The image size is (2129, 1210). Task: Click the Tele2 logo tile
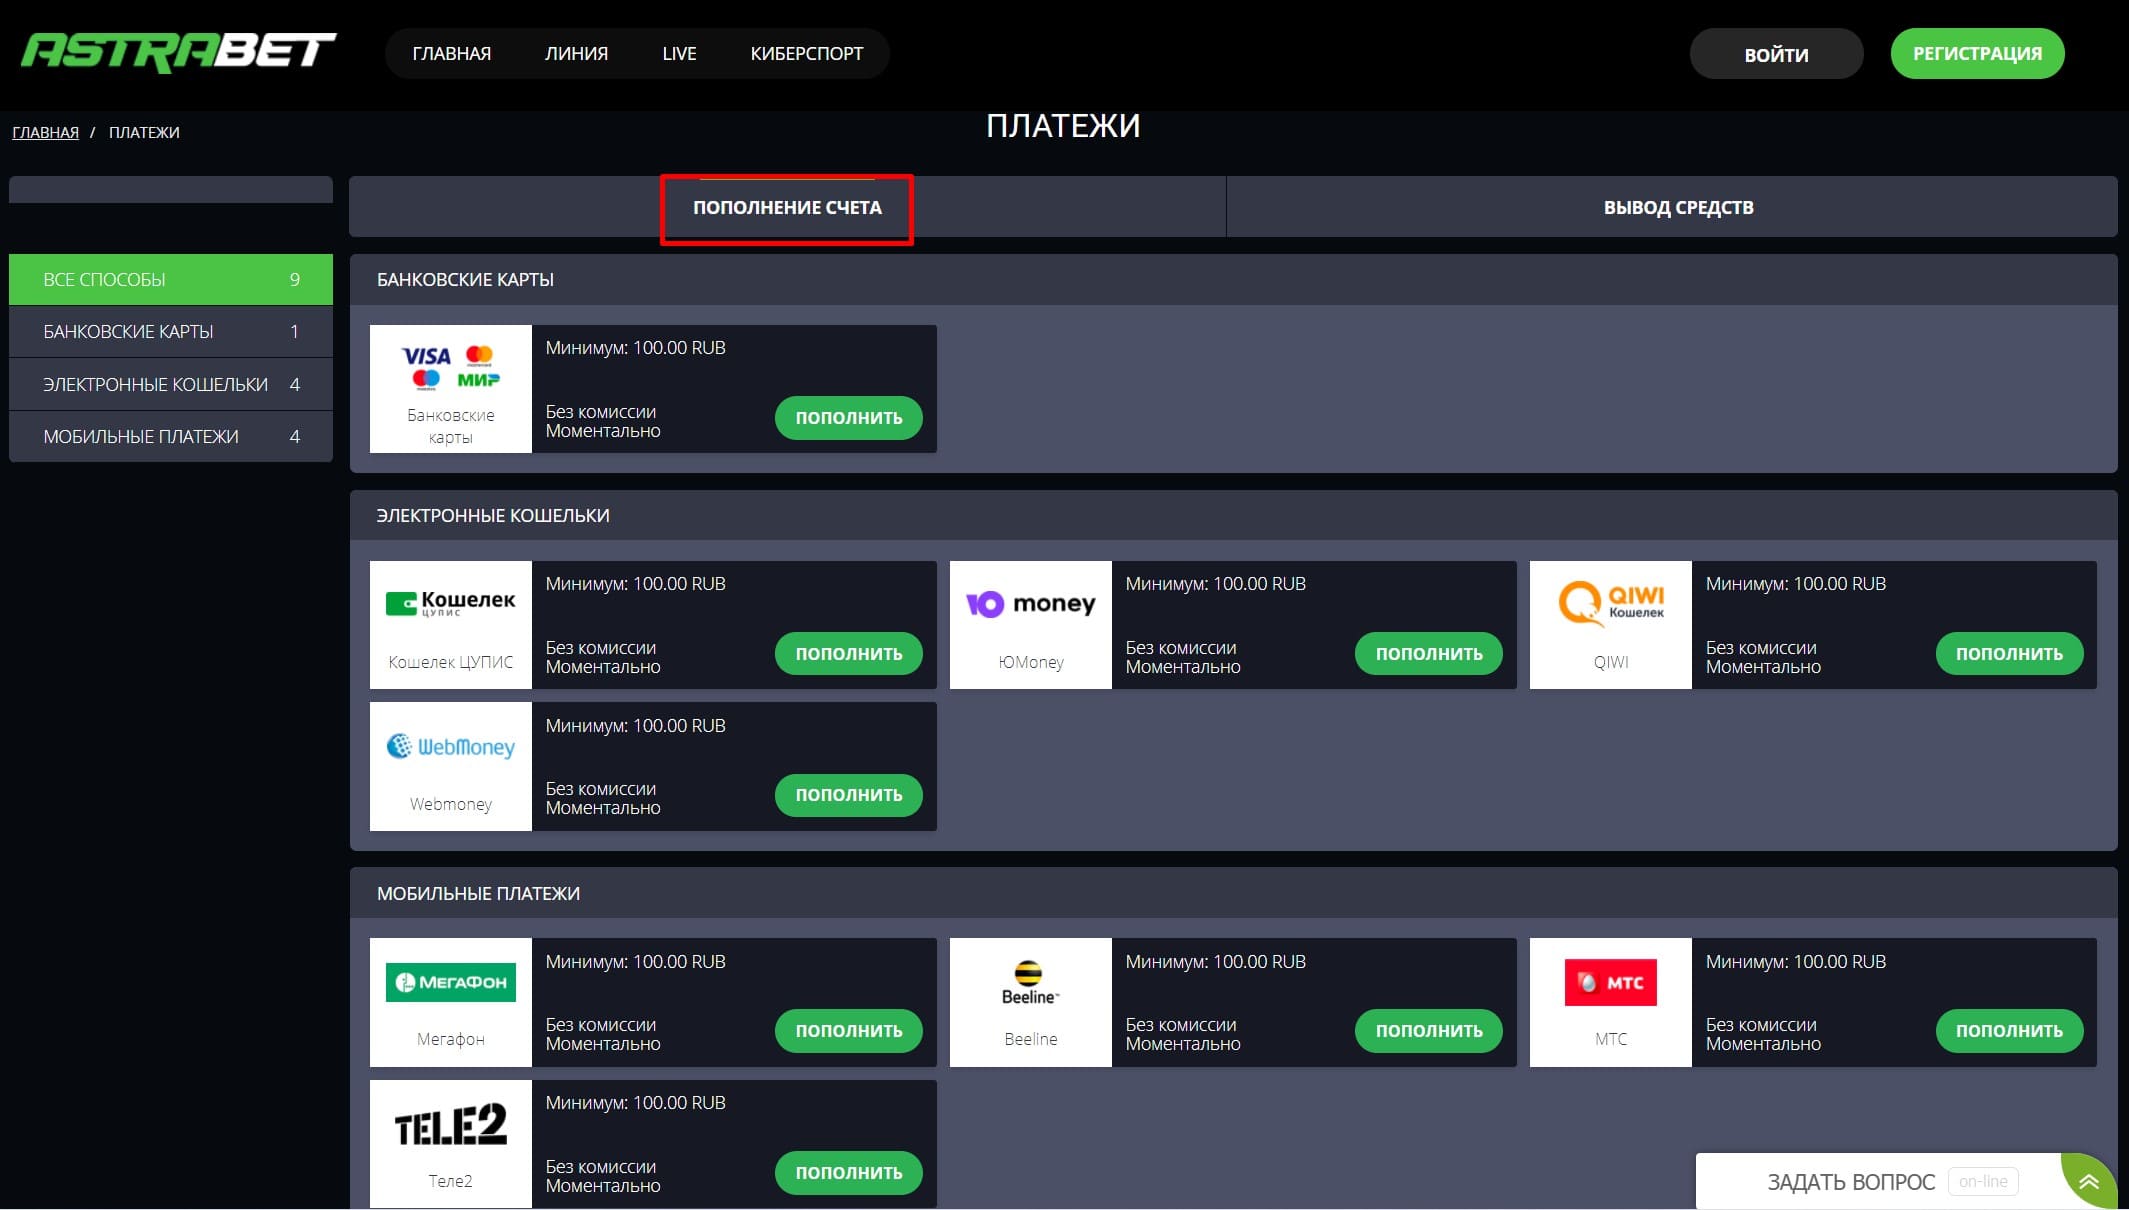coord(450,1125)
